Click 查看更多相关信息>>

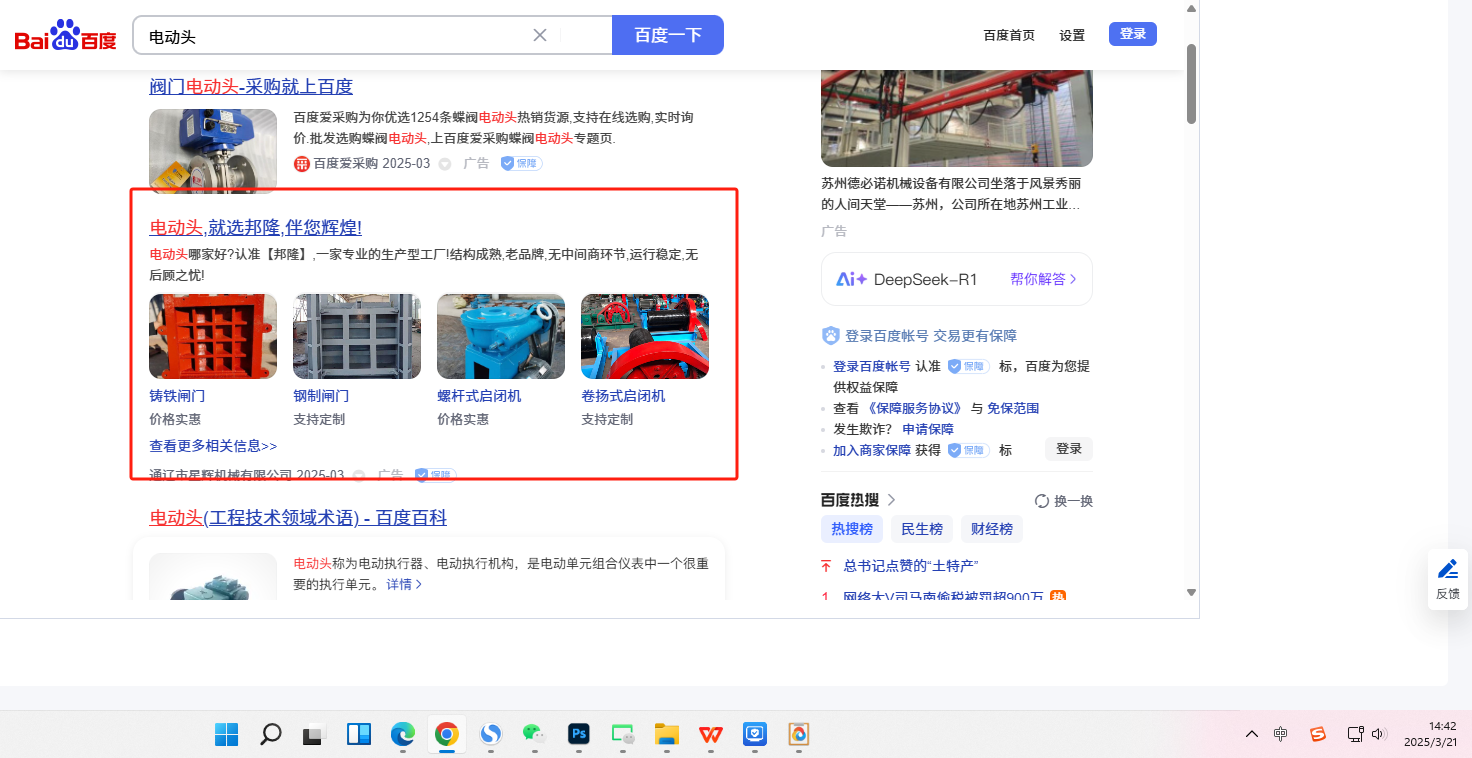tap(213, 446)
